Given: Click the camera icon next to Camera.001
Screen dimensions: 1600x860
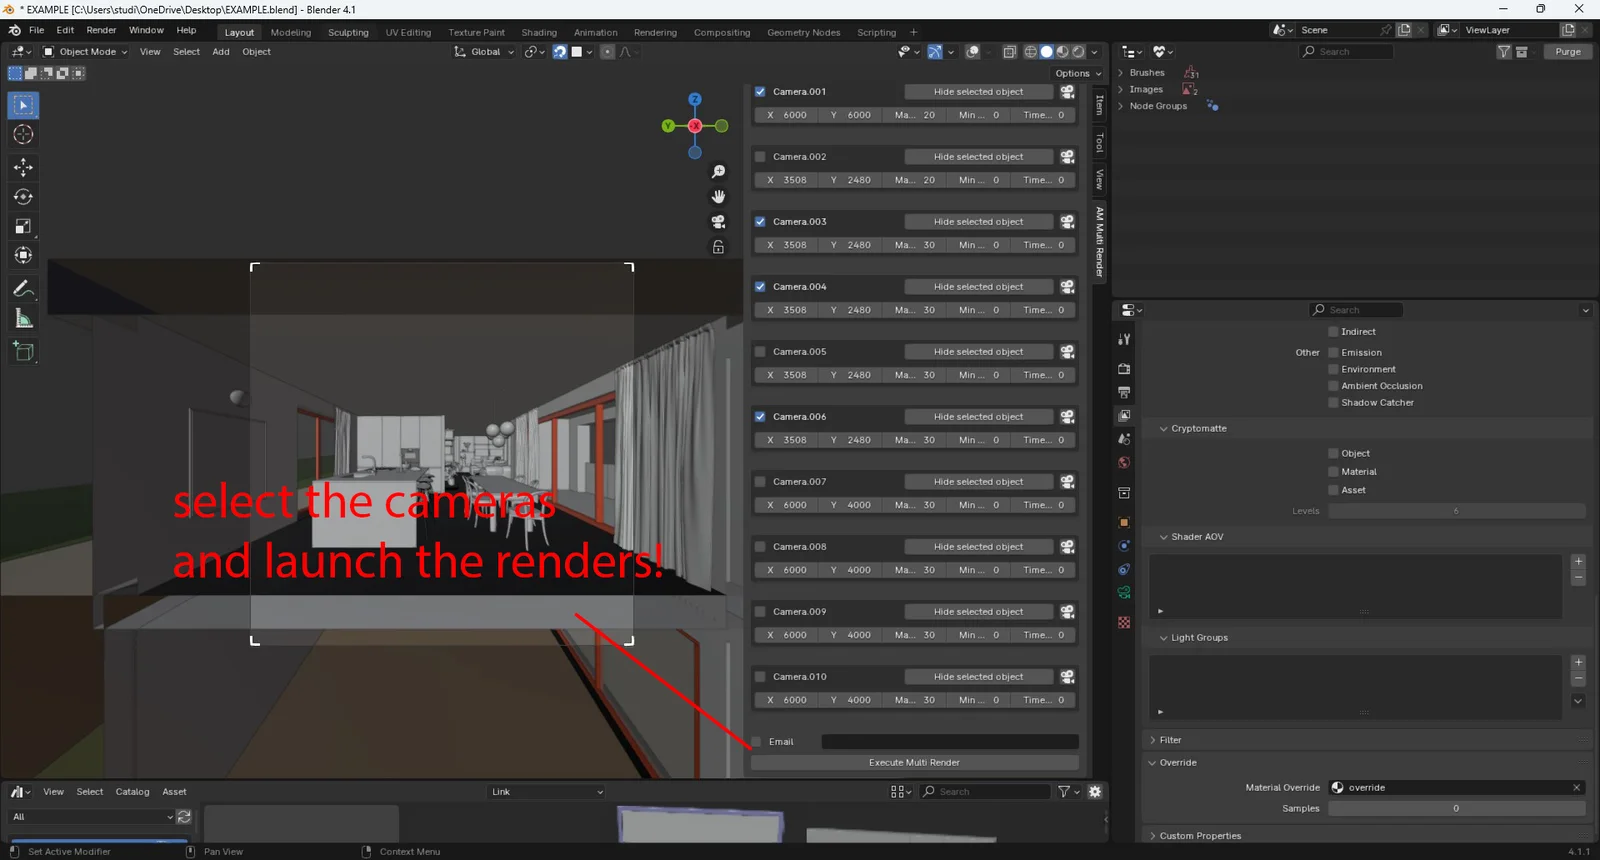Looking at the screenshot, I should (x=1067, y=92).
